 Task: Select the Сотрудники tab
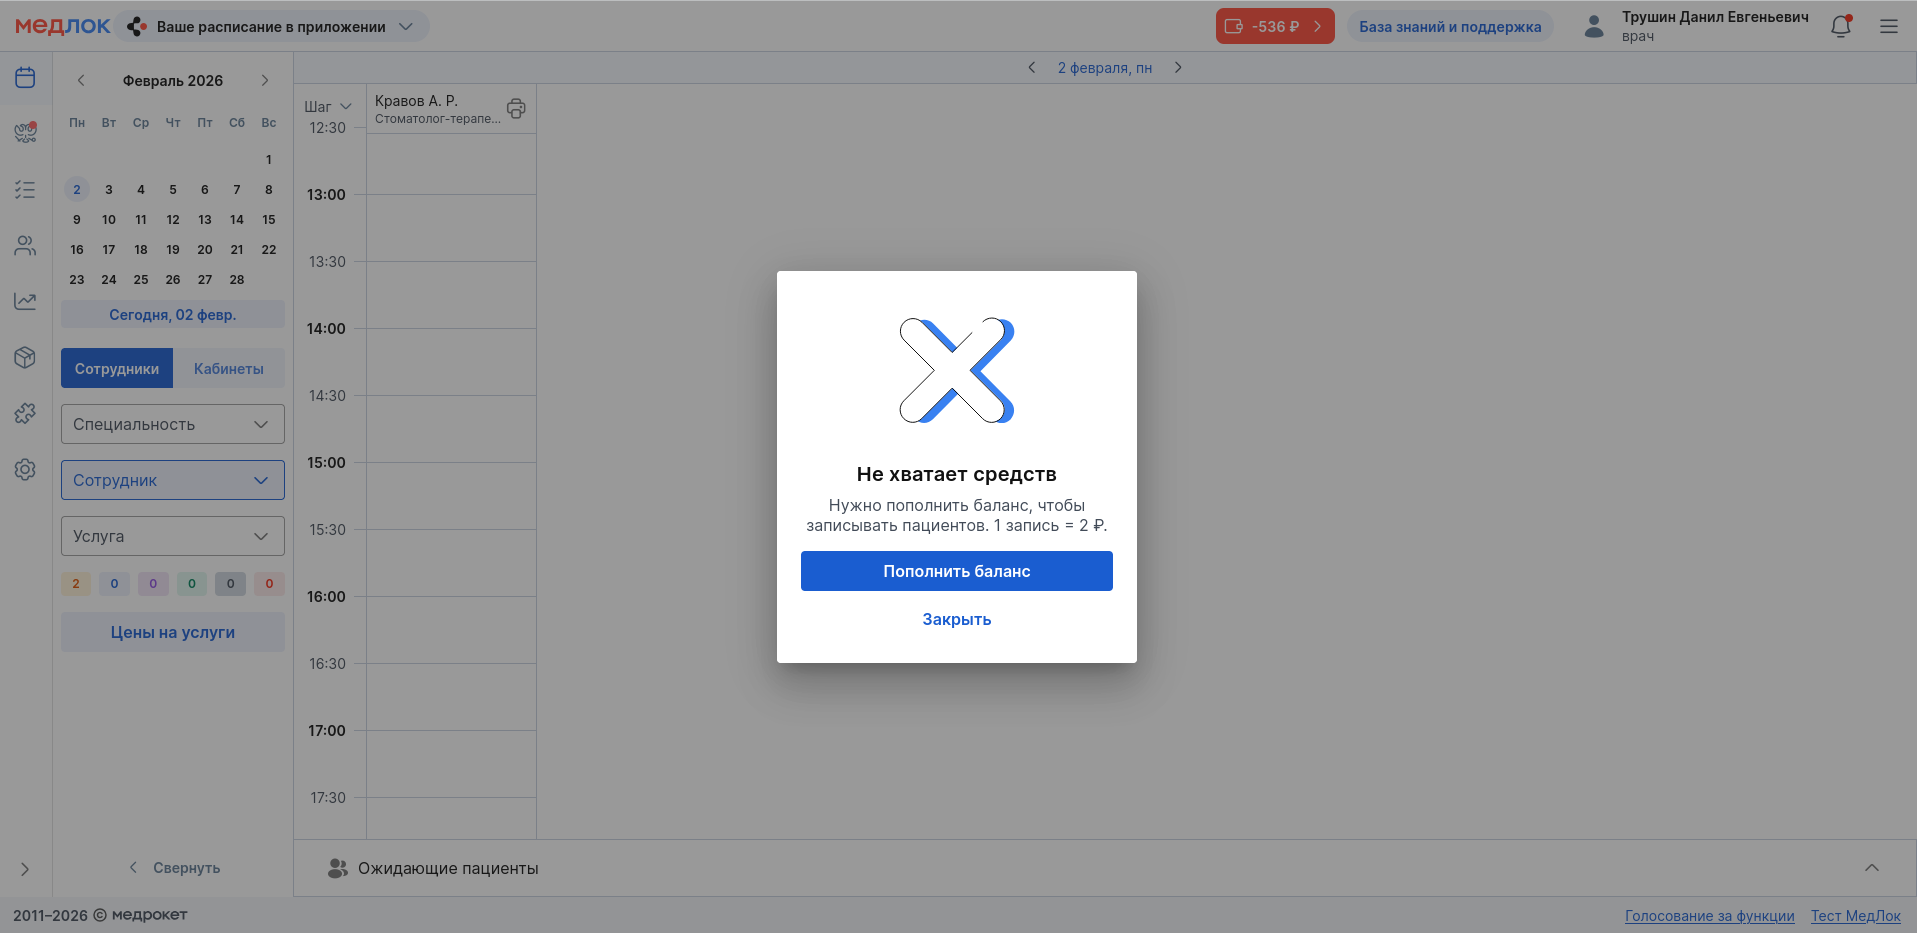117,369
